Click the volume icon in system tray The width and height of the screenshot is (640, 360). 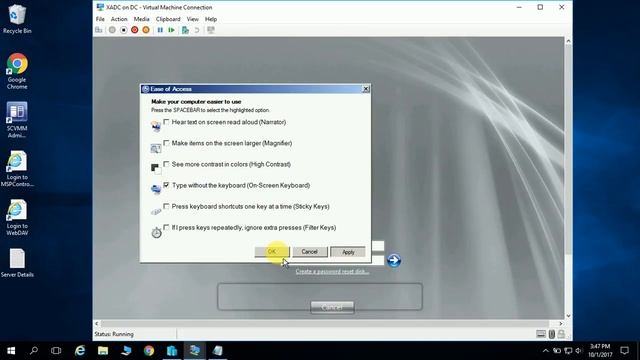point(578,351)
